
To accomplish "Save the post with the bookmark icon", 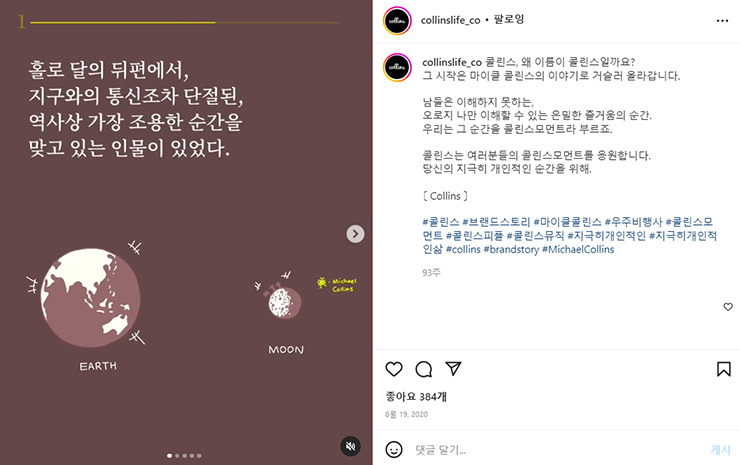I will click(x=723, y=369).
